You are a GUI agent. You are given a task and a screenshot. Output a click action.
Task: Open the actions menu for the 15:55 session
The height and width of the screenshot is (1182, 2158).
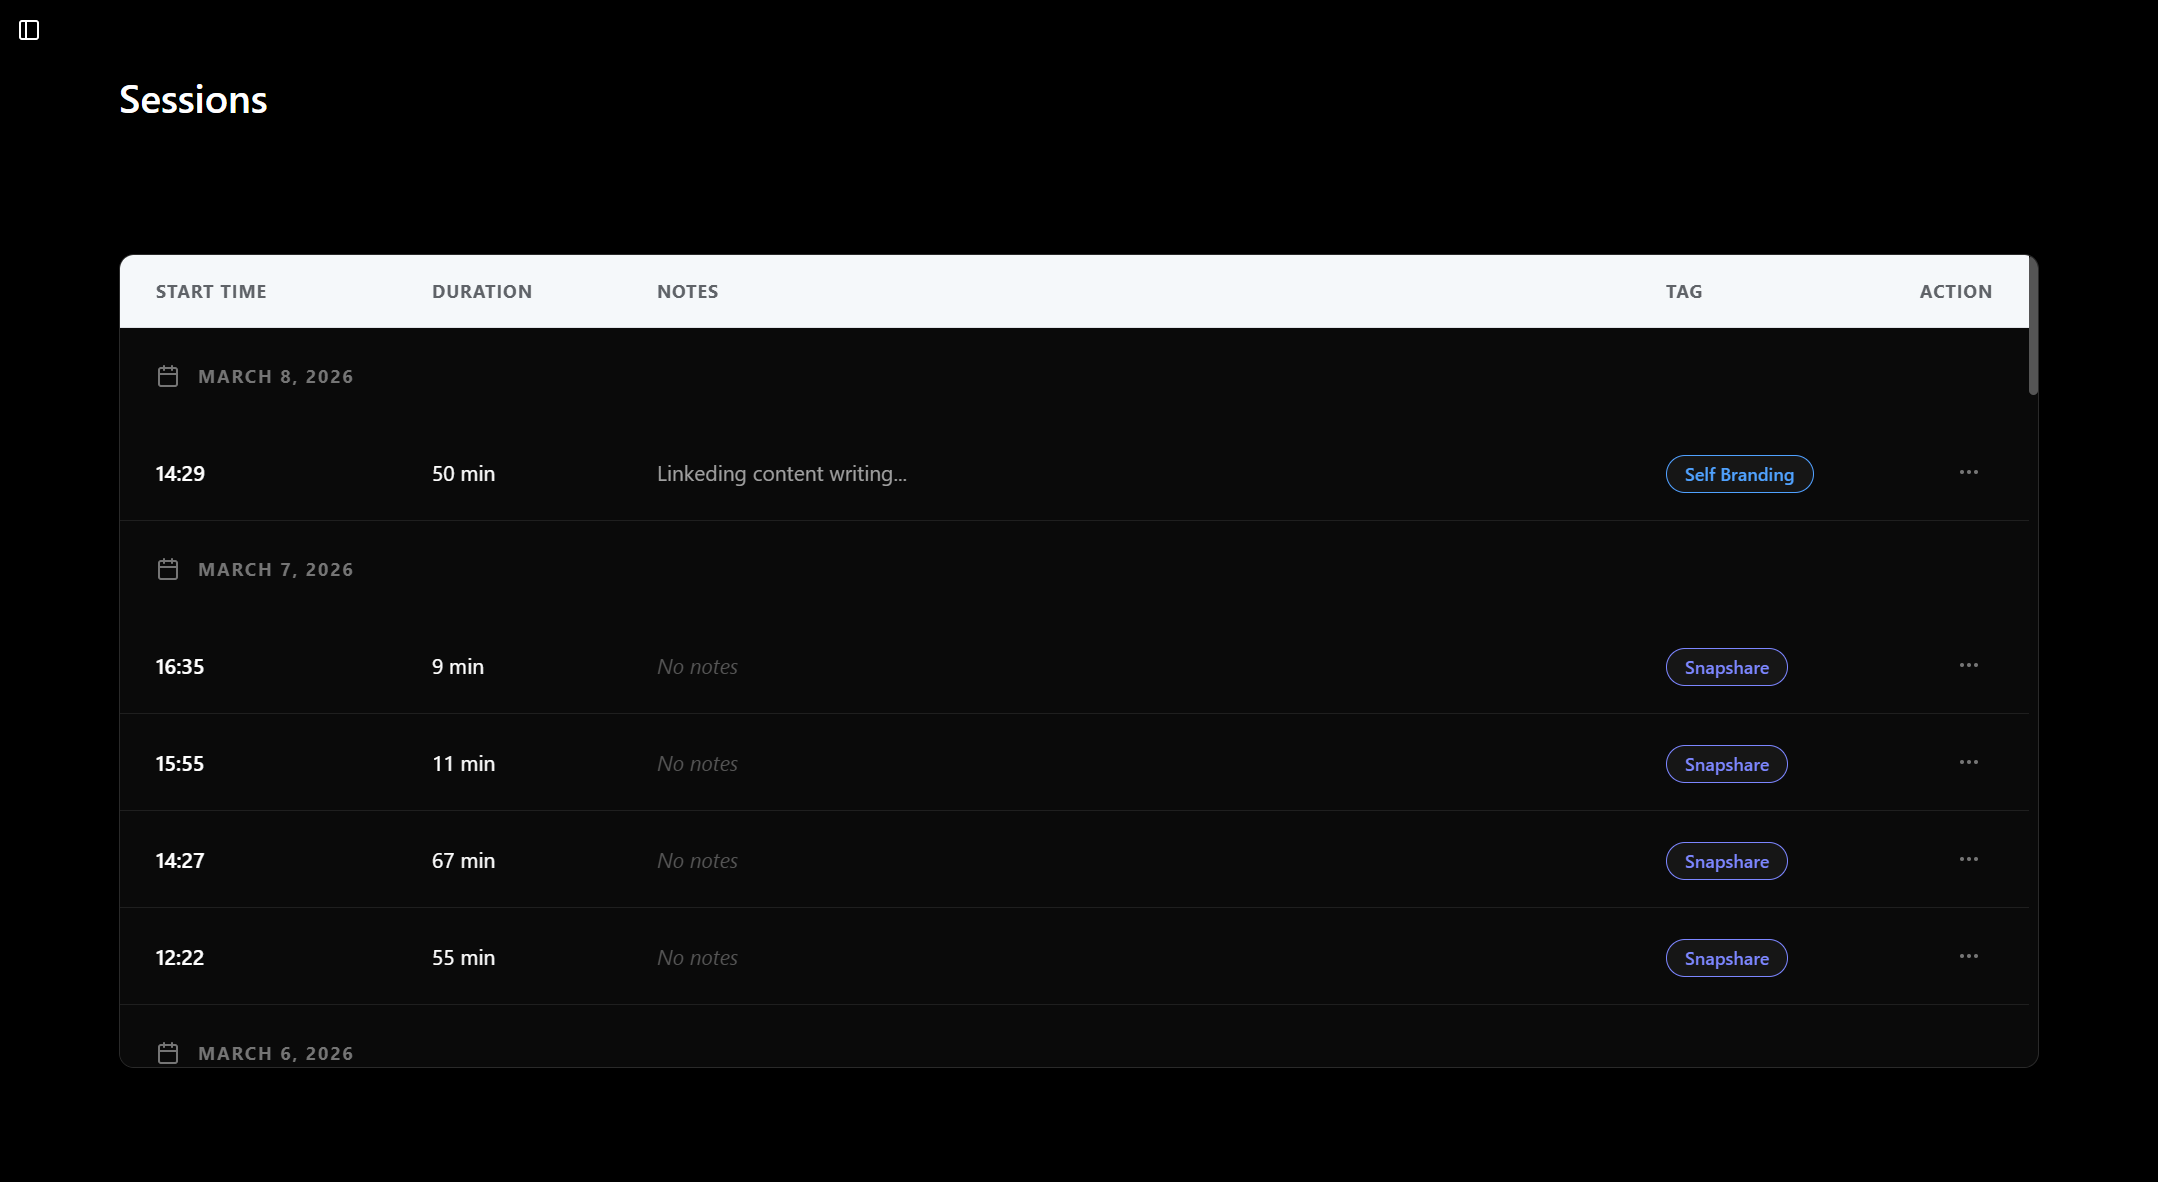click(1969, 762)
